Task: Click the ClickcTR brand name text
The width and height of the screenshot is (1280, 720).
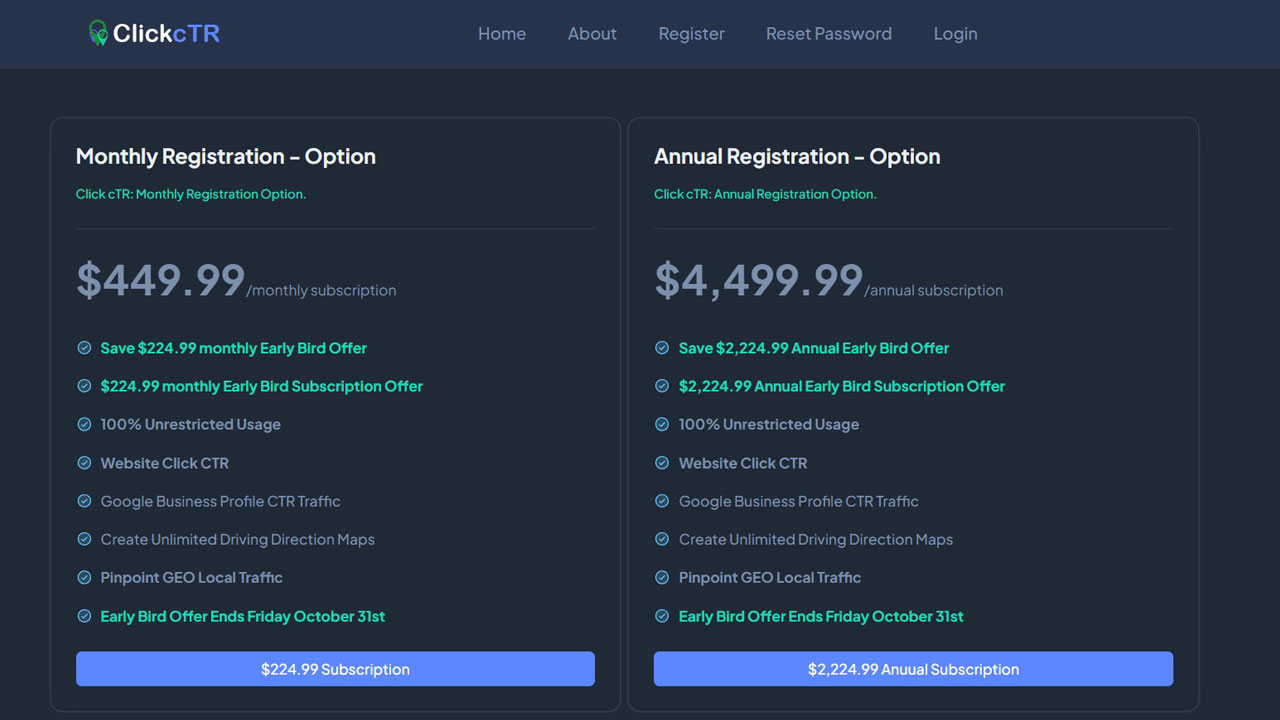Action: click(x=166, y=34)
